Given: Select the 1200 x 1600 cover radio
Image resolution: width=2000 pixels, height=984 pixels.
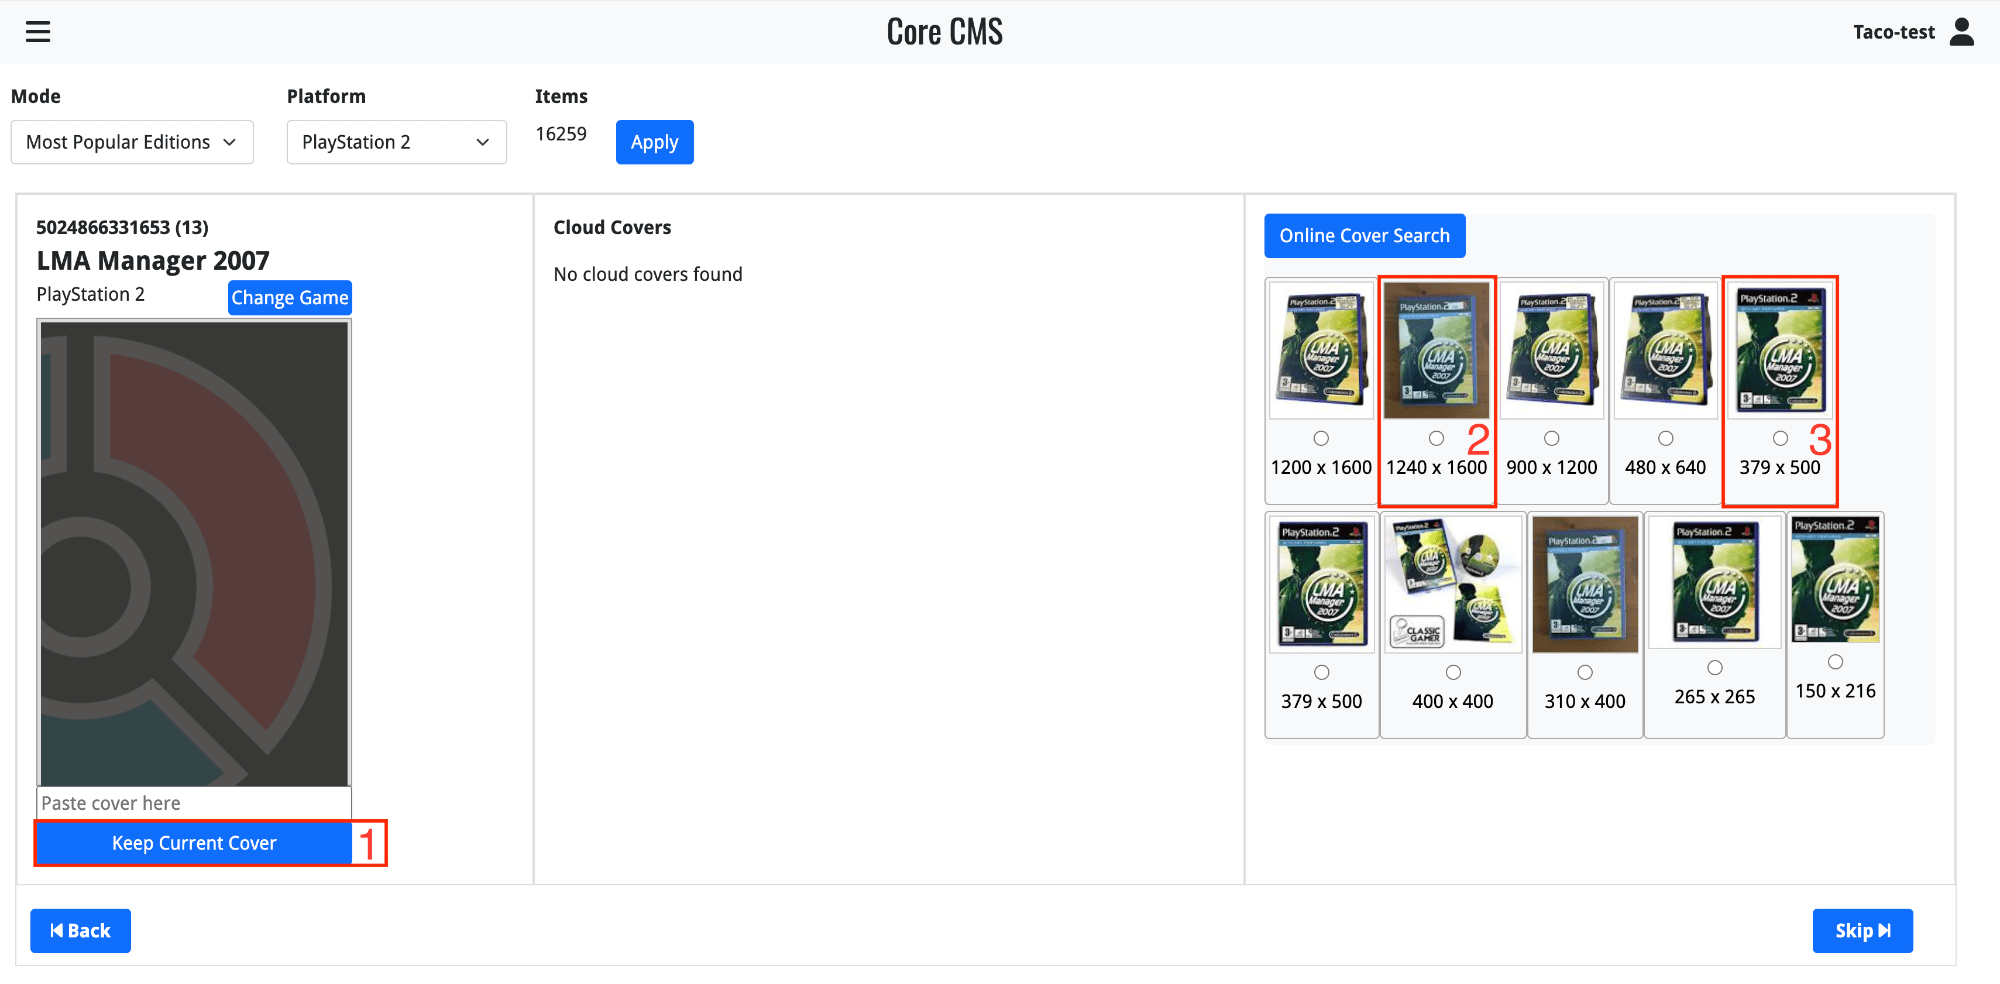Looking at the screenshot, I should pyautogui.click(x=1321, y=438).
